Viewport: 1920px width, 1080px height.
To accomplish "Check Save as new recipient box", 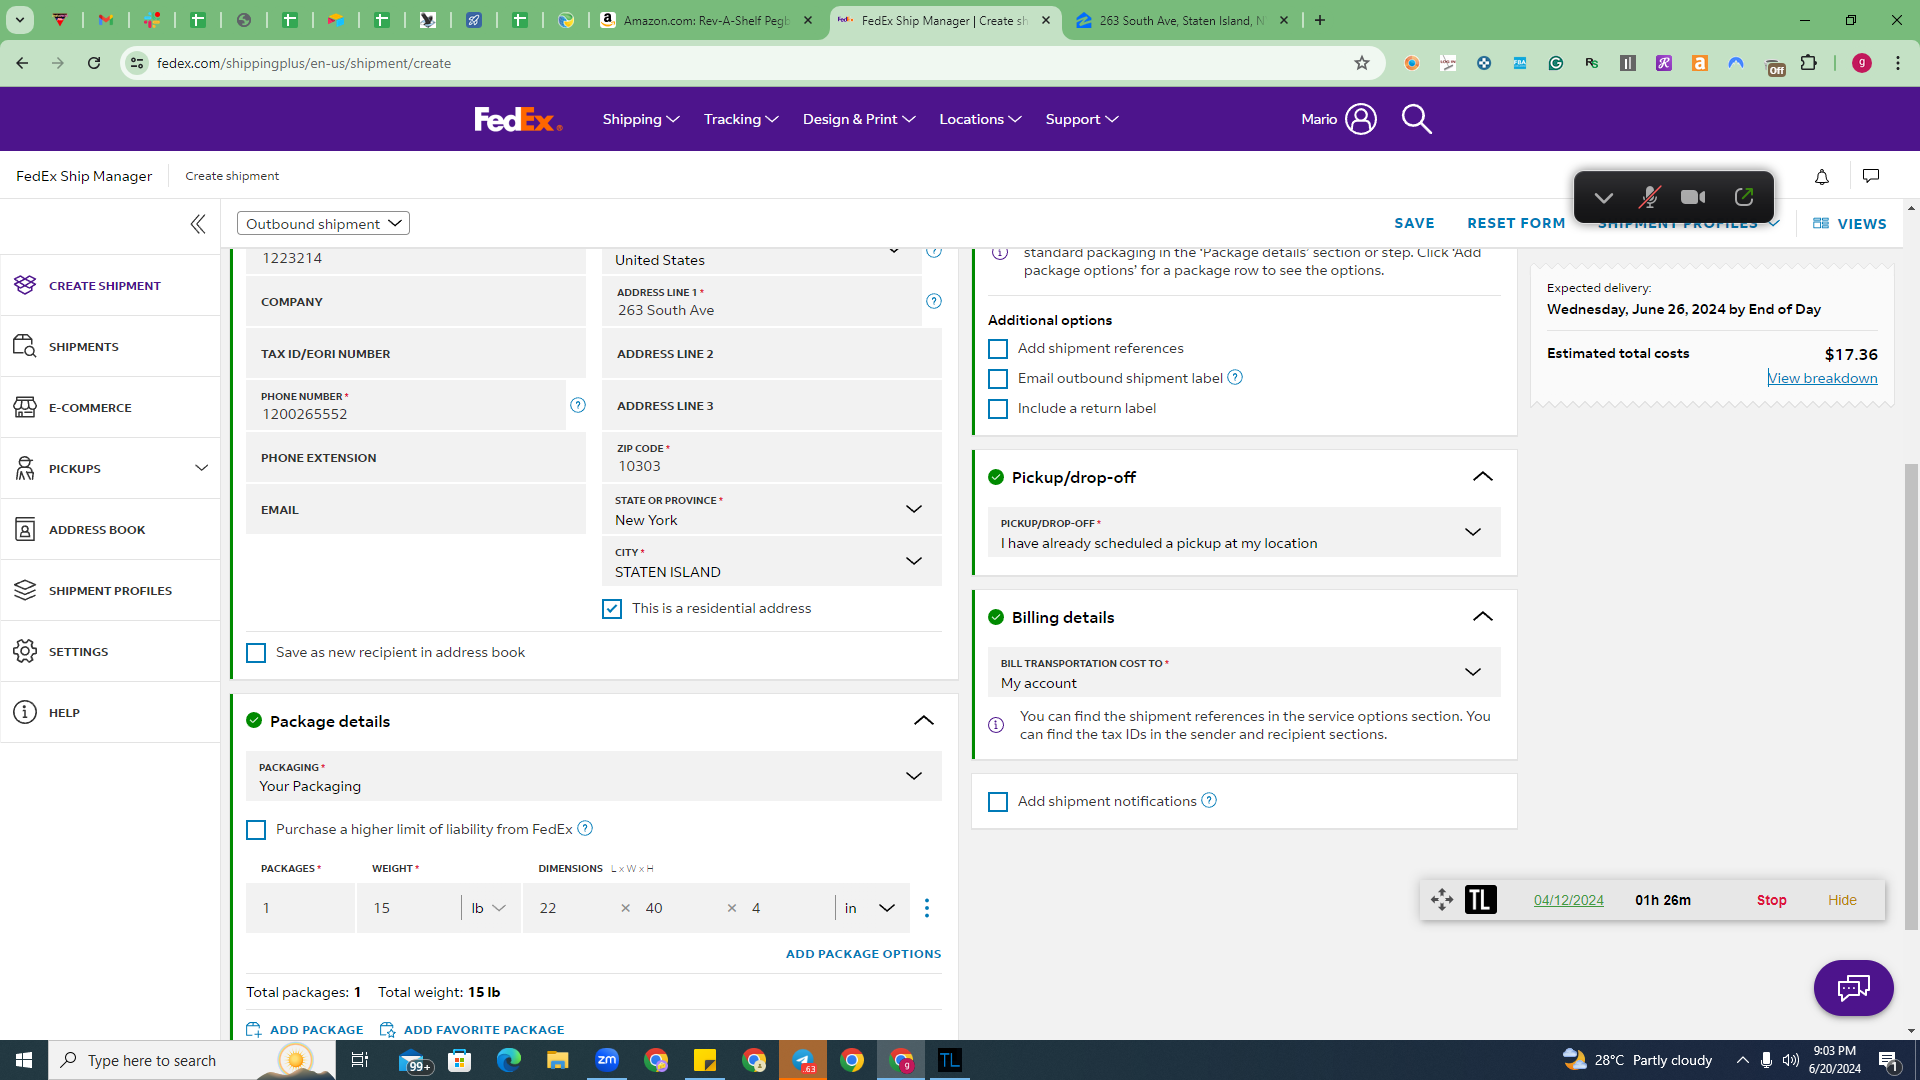I will 256,653.
